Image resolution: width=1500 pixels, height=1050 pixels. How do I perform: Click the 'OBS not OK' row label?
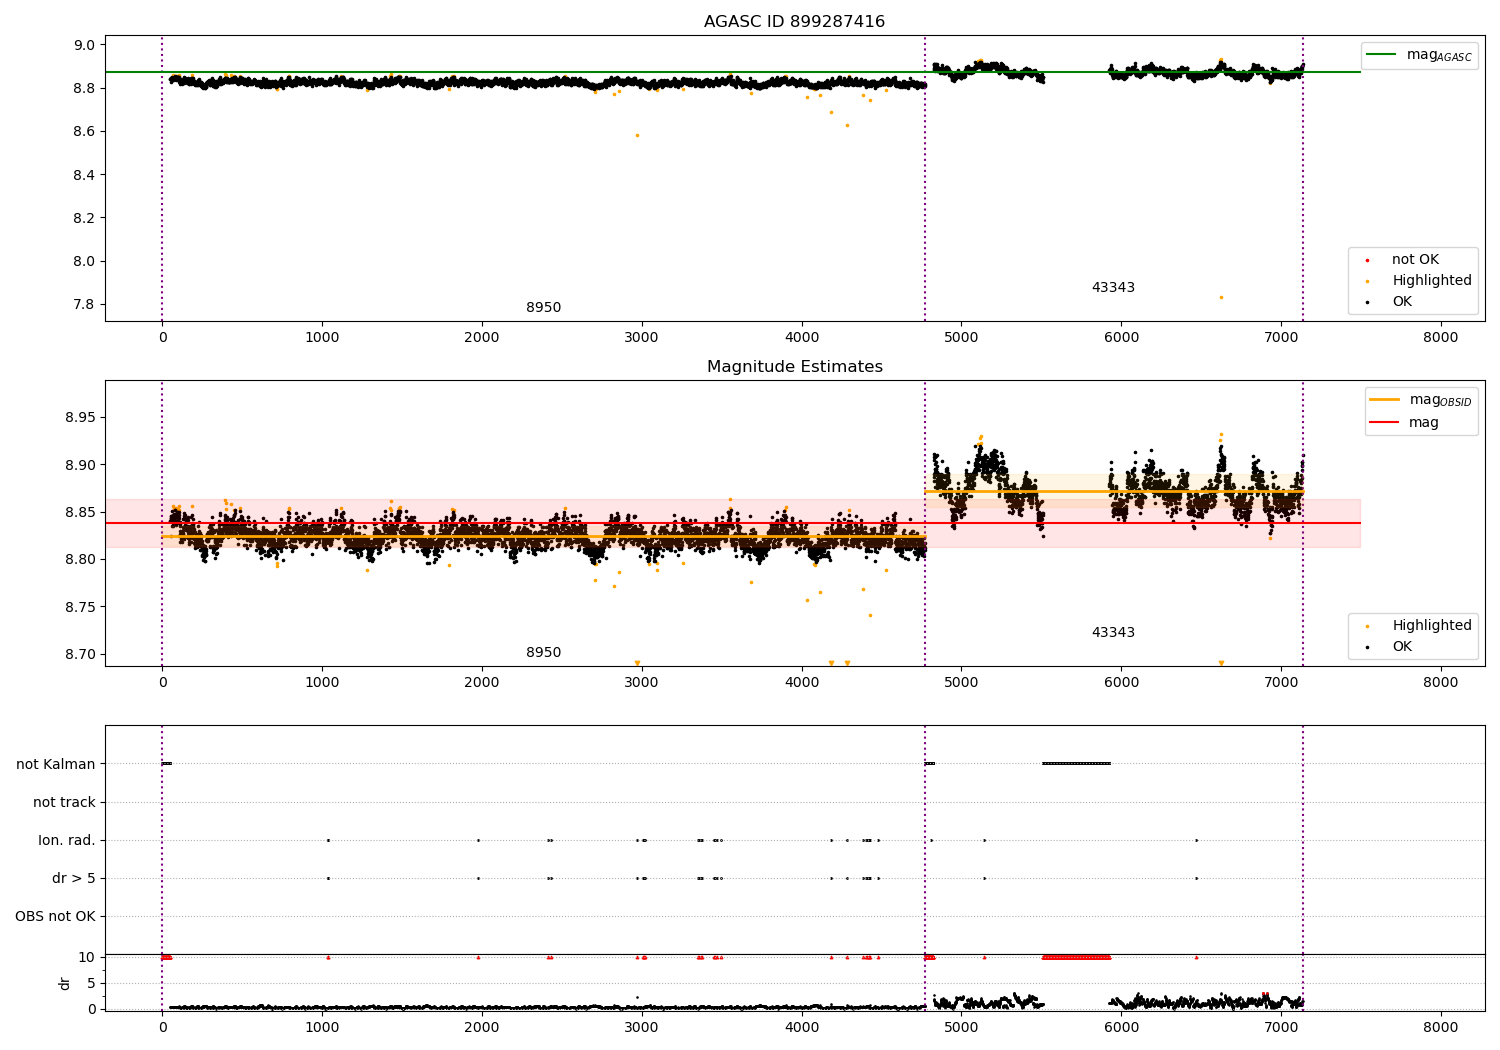tap(55, 917)
